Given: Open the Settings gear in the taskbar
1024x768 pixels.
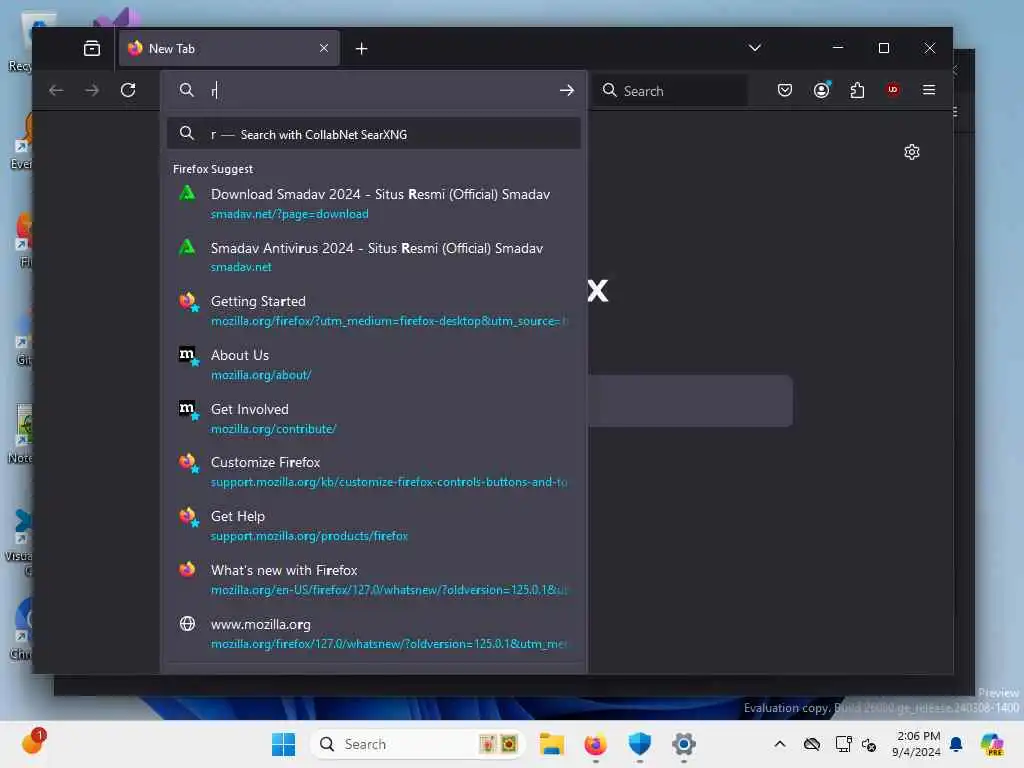Looking at the screenshot, I should click(x=684, y=744).
